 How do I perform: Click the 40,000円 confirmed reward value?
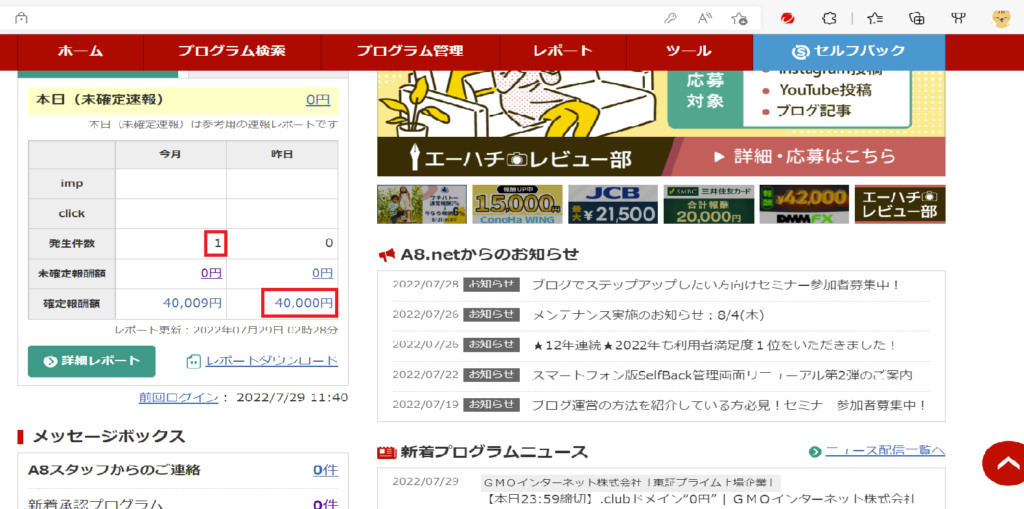304,303
